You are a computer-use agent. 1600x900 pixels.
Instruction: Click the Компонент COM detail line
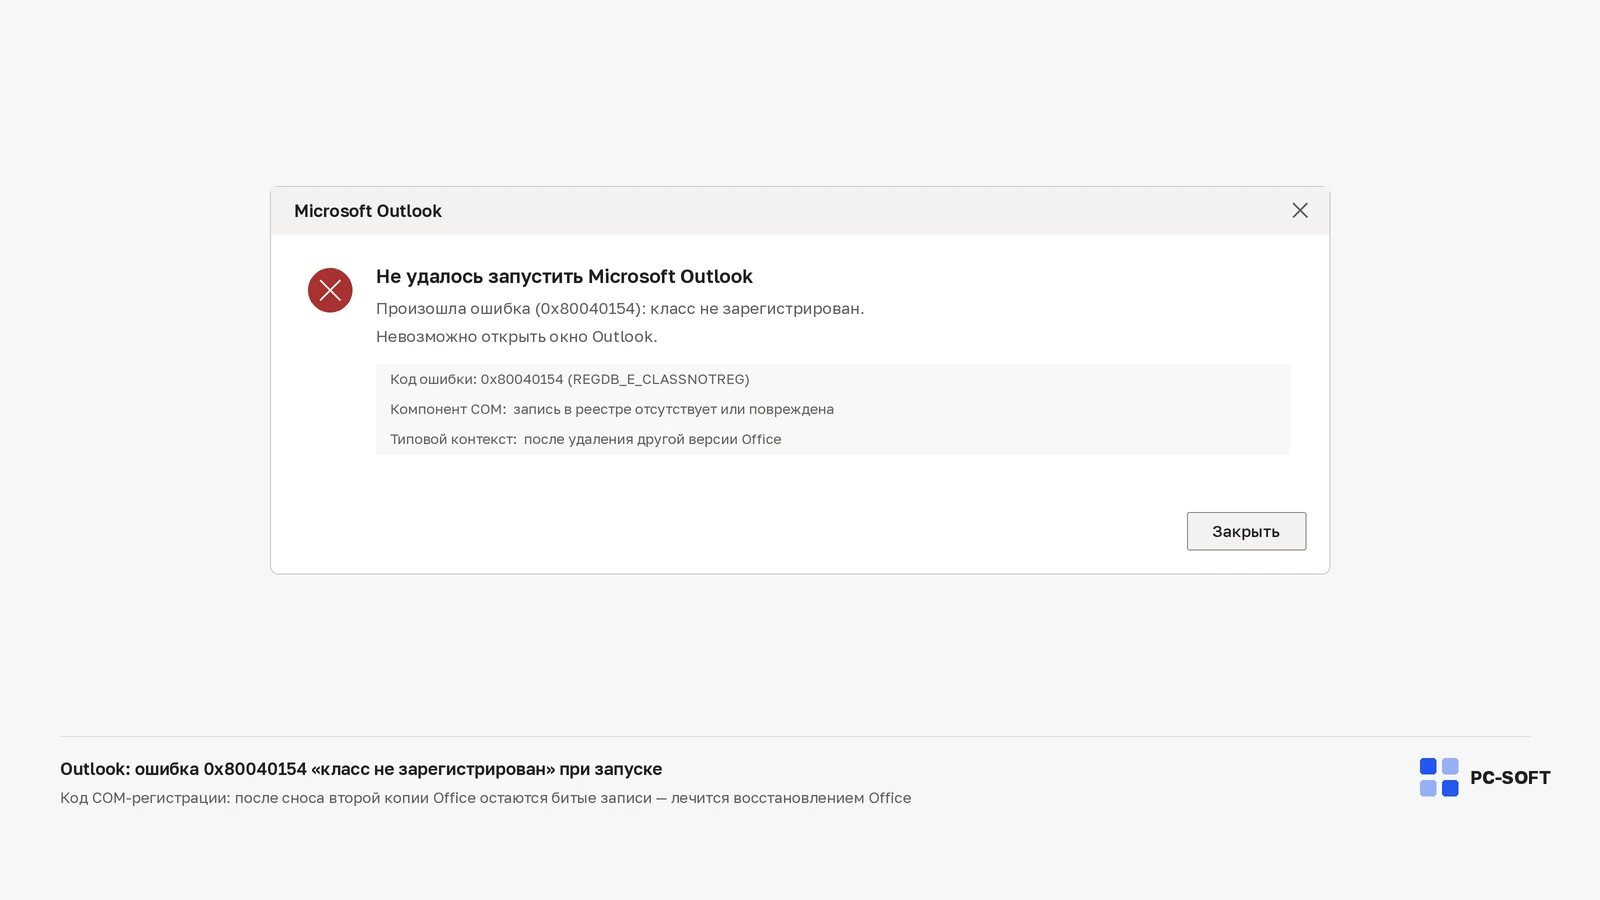click(x=612, y=409)
